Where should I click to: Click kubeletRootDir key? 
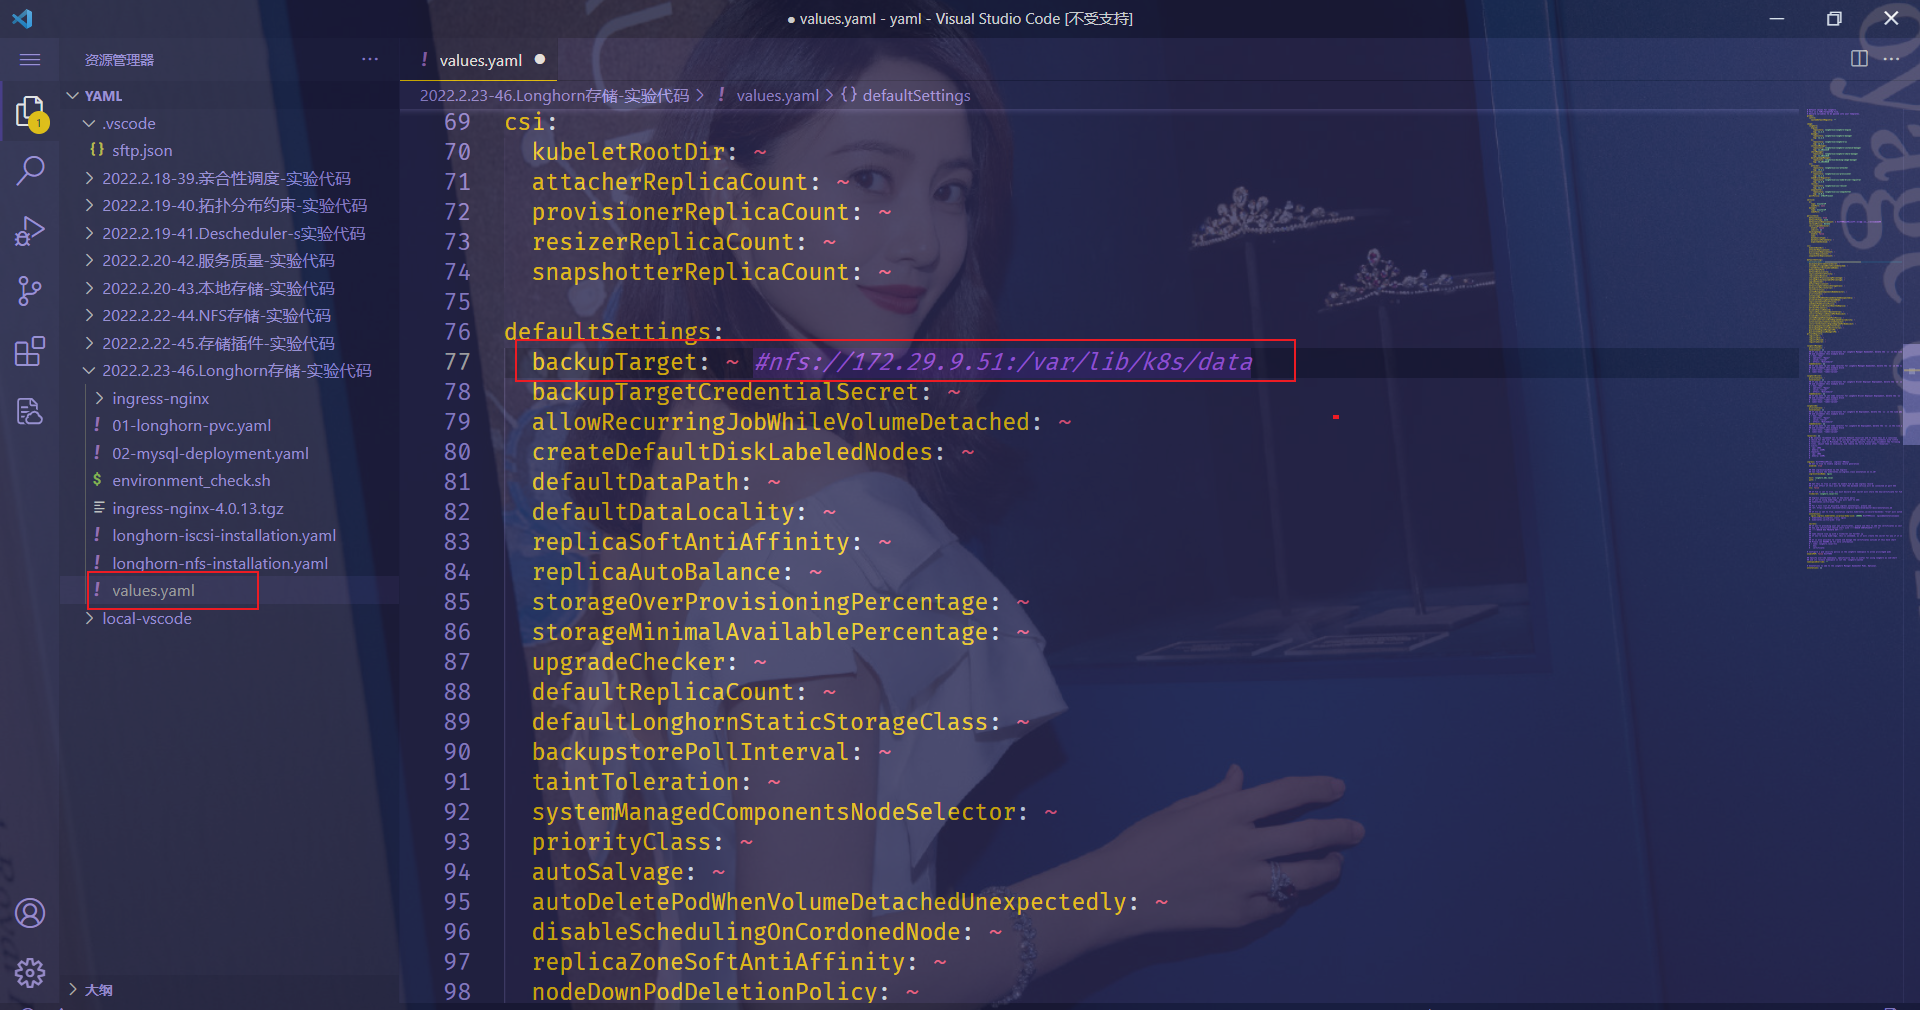point(628,152)
